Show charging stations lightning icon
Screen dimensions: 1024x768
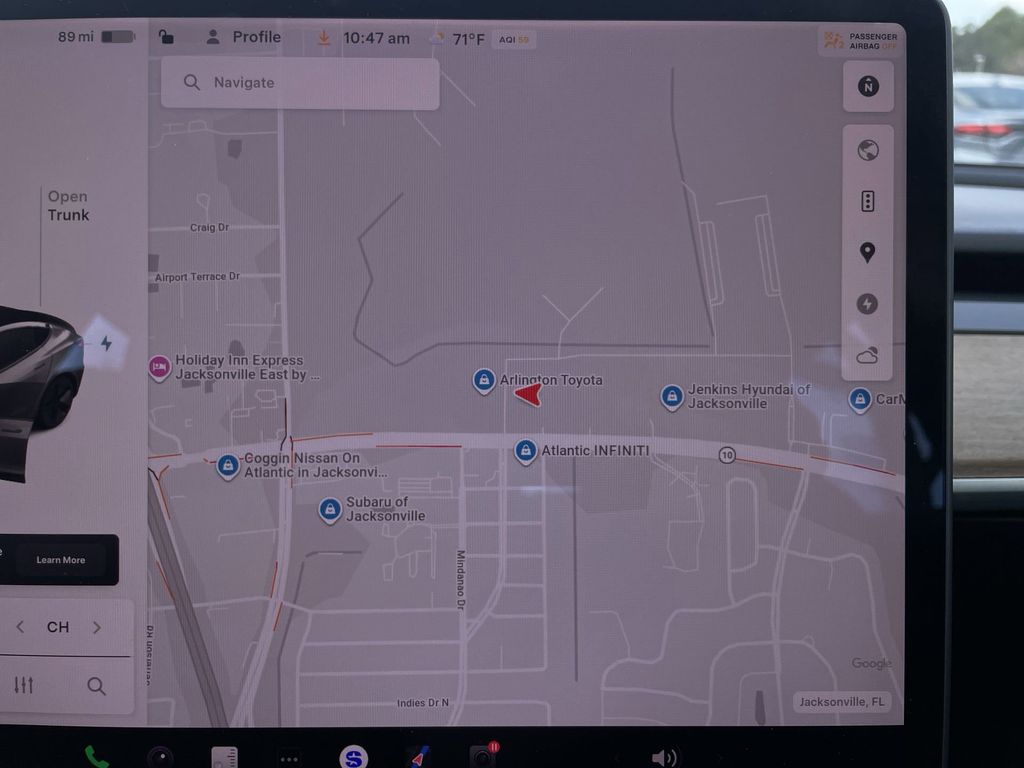point(867,304)
